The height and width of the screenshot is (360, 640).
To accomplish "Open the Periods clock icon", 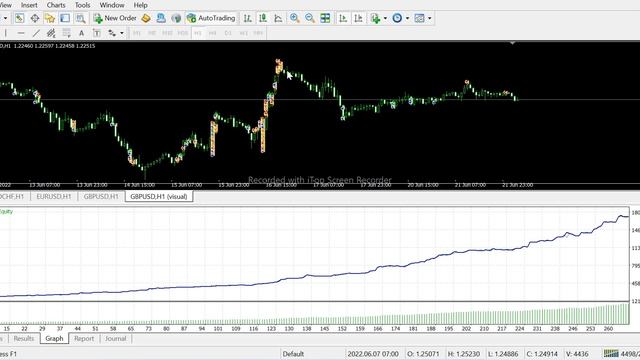I will click(397, 18).
